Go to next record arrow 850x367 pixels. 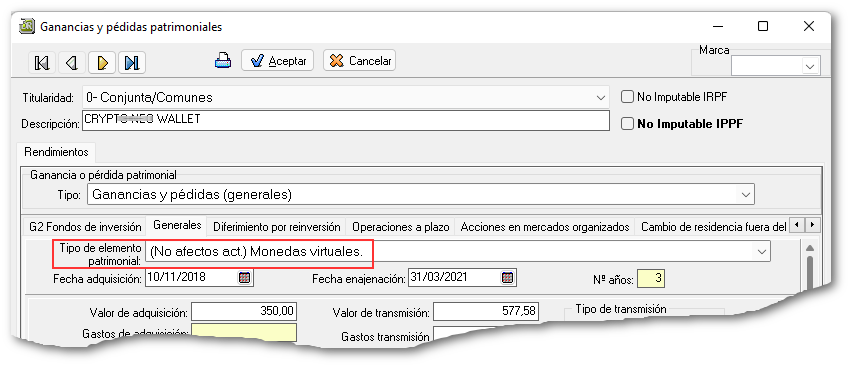coord(102,63)
